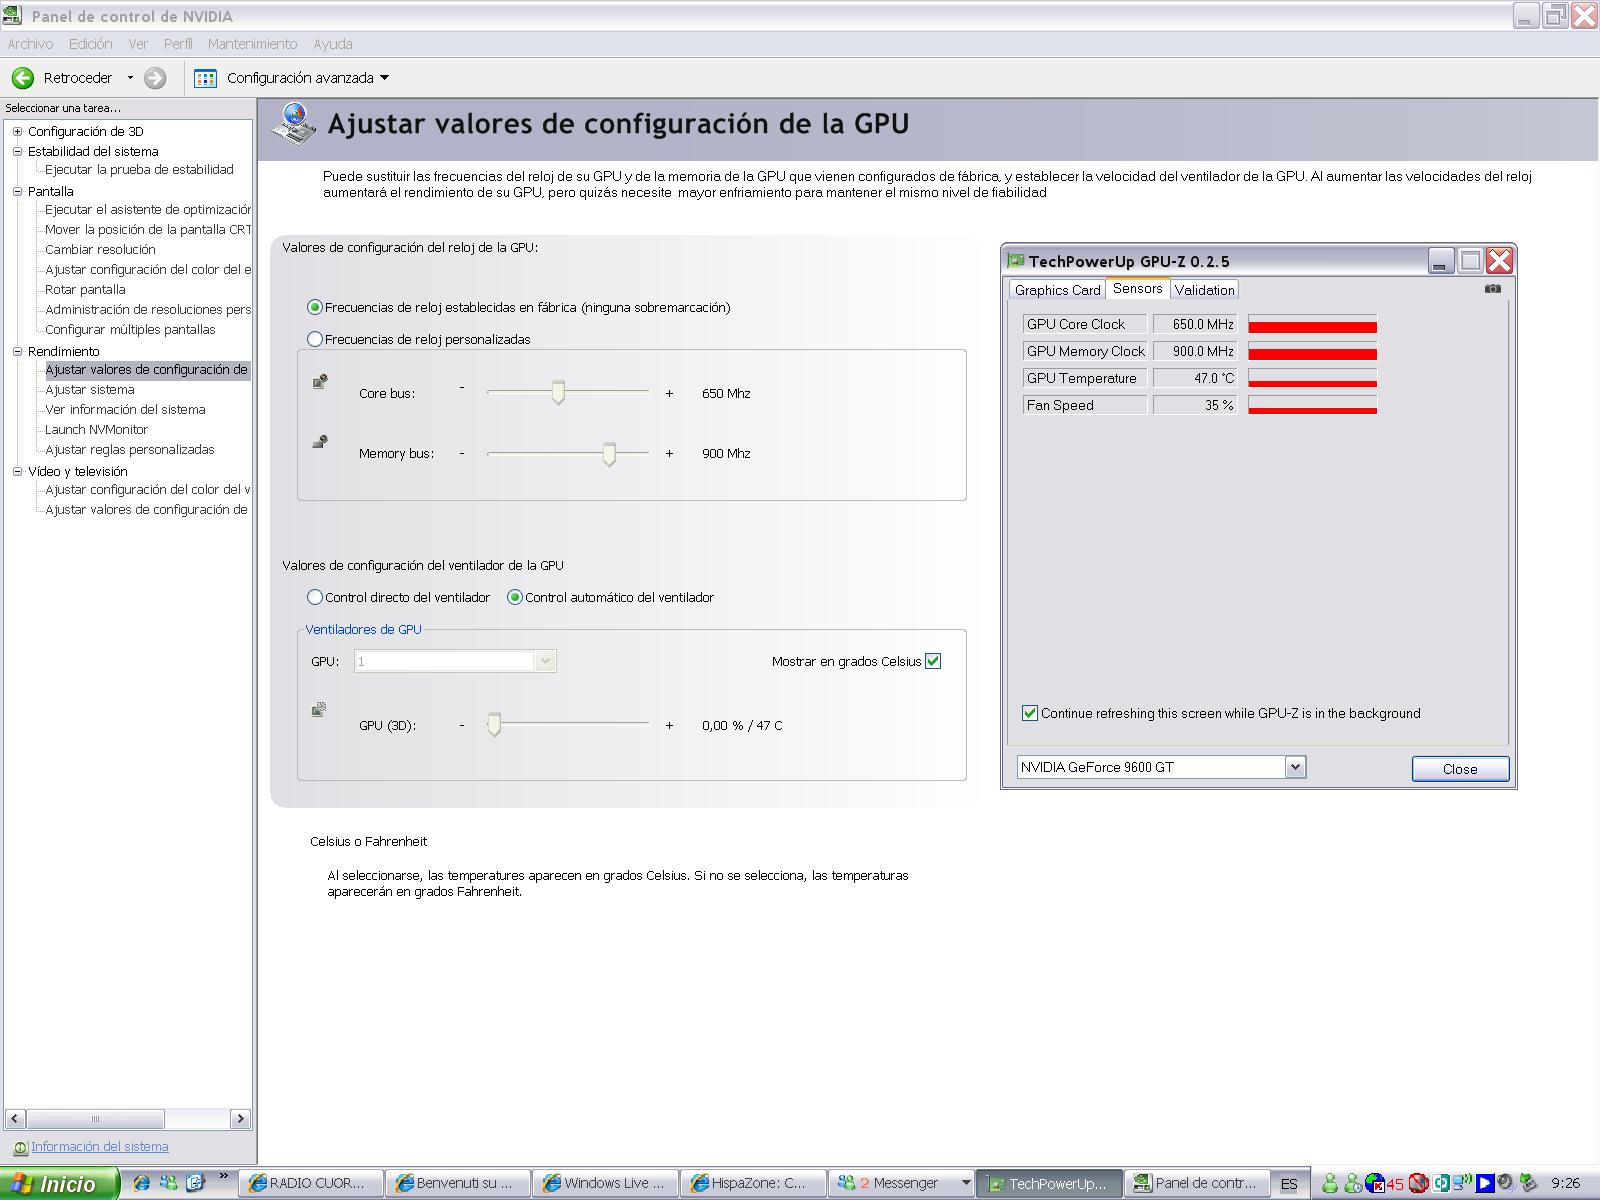Switch to the Graphics Card tab

pos(1057,290)
